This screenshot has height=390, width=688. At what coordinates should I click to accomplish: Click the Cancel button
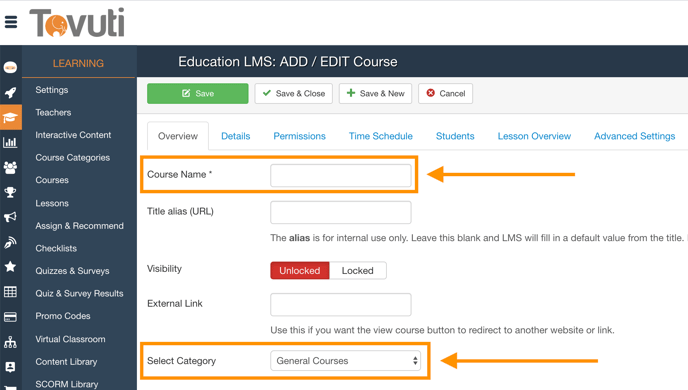445,93
